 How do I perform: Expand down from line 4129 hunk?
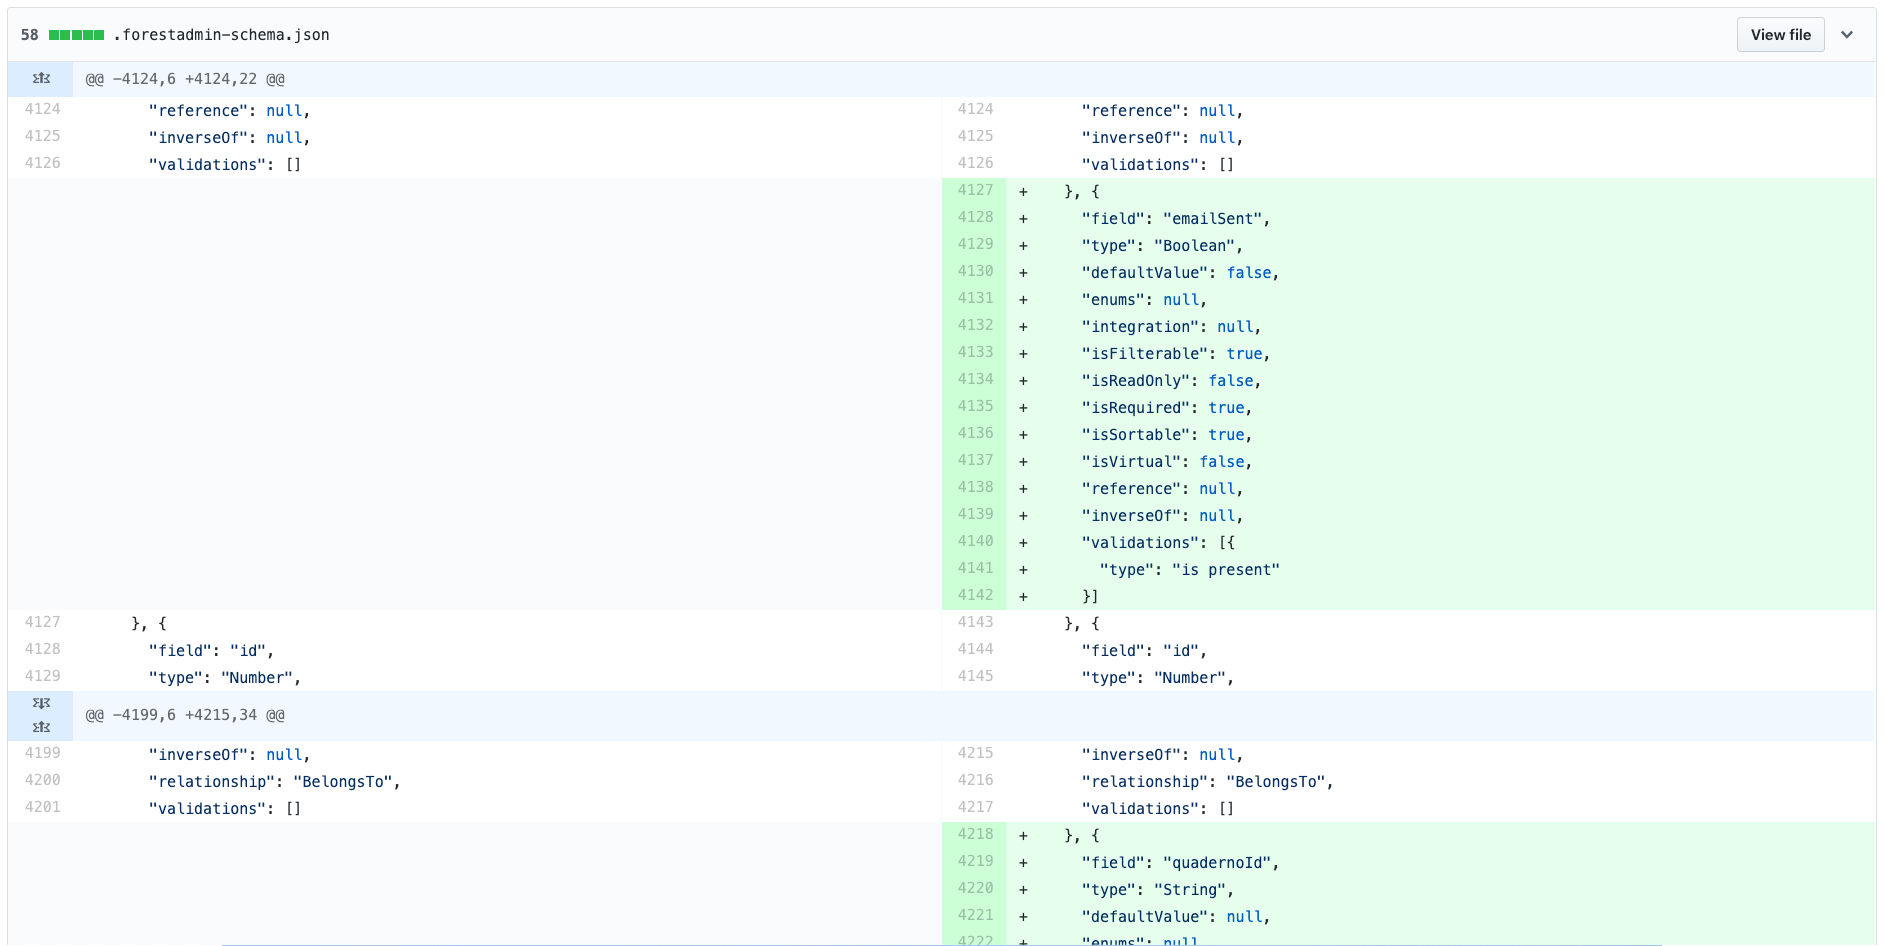pos(41,703)
